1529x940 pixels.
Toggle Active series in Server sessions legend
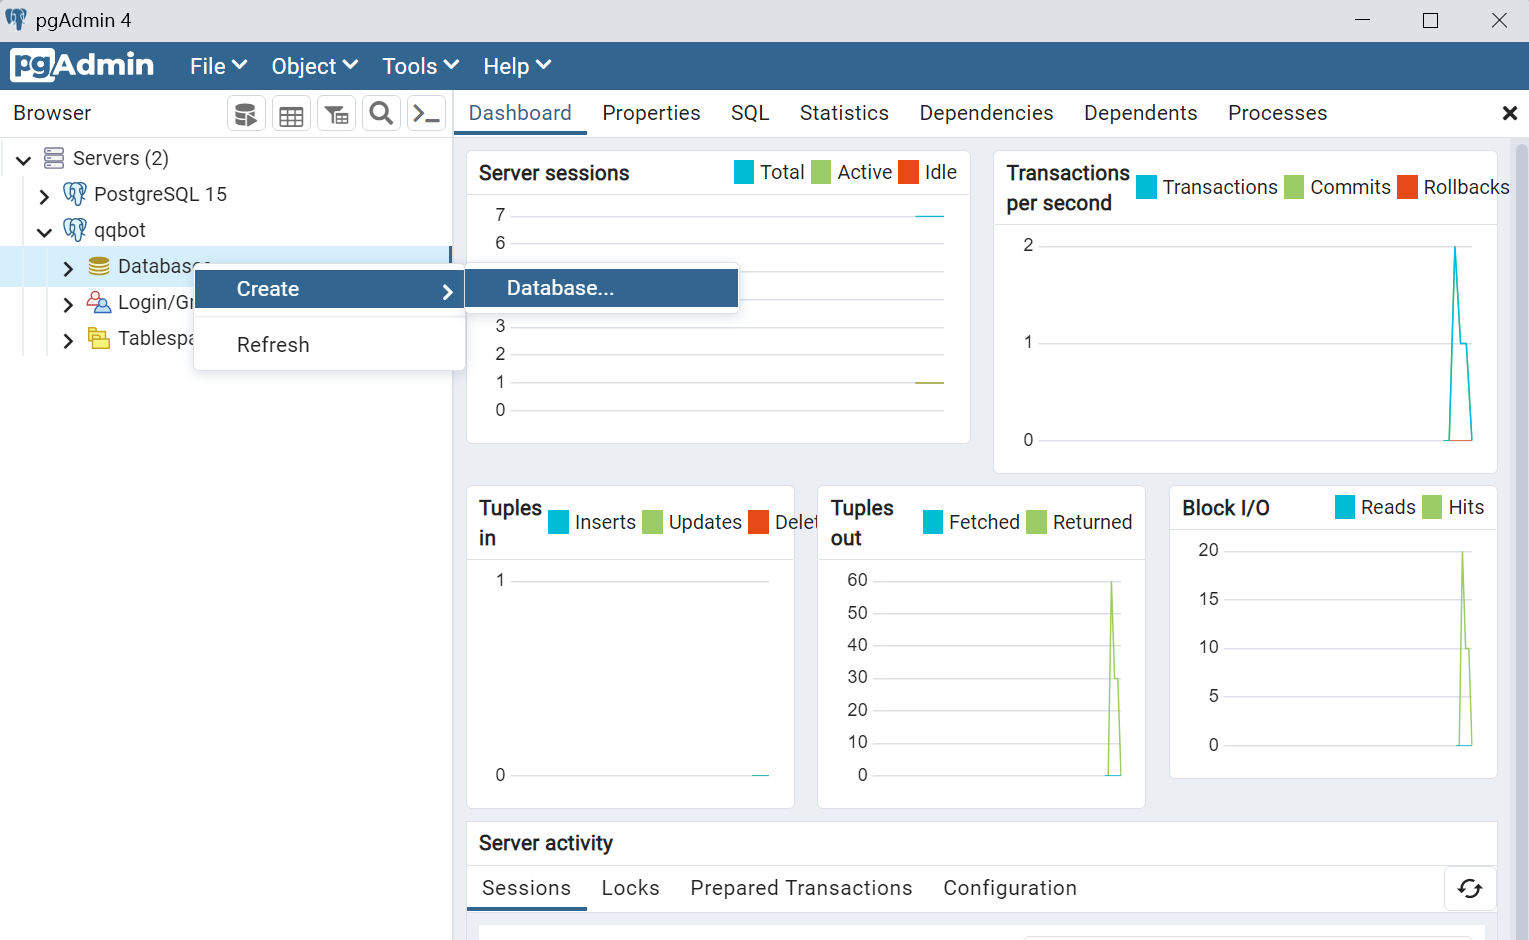coord(851,172)
